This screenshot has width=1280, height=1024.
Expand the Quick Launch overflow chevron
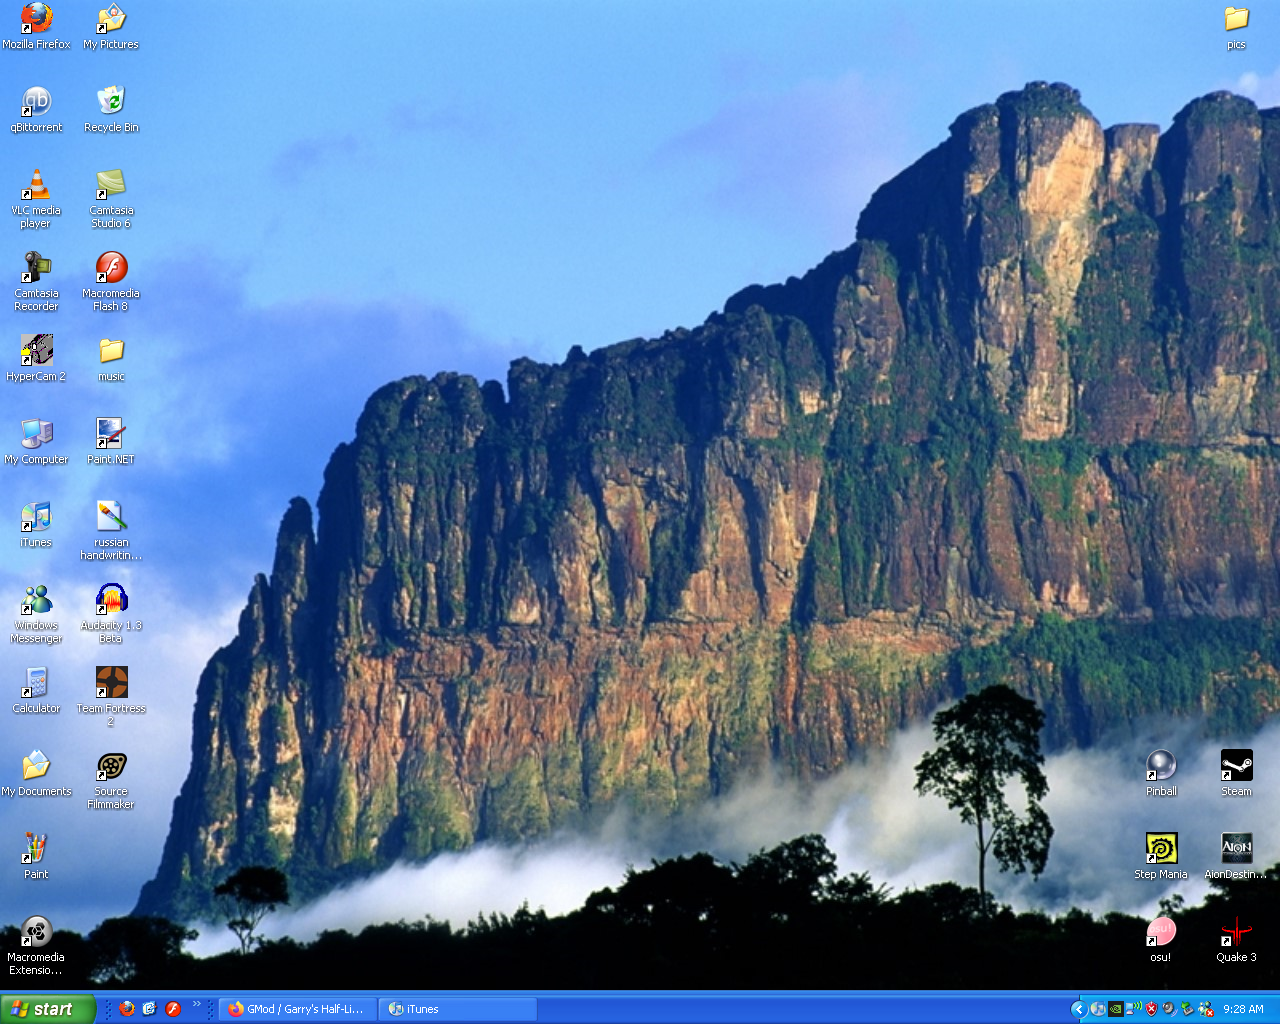click(196, 1004)
